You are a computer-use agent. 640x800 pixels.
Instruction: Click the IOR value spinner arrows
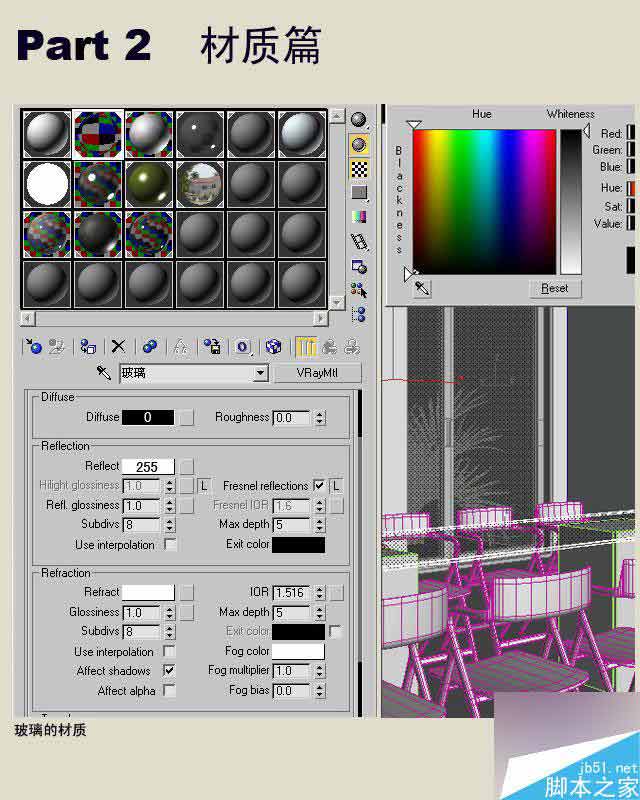pyautogui.click(x=319, y=592)
